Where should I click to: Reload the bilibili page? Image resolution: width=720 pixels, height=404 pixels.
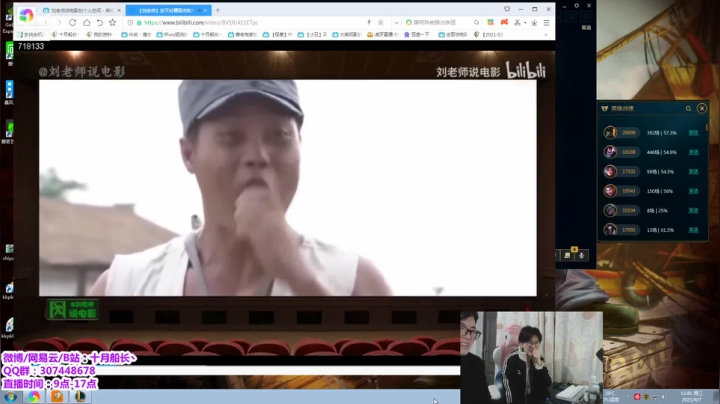[x=73, y=22]
